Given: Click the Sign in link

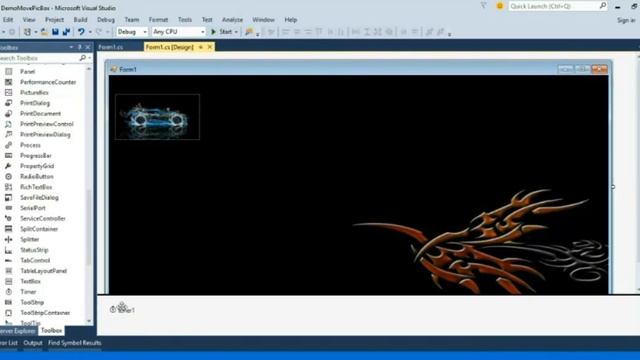Looking at the screenshot, I should click(626, 20).
